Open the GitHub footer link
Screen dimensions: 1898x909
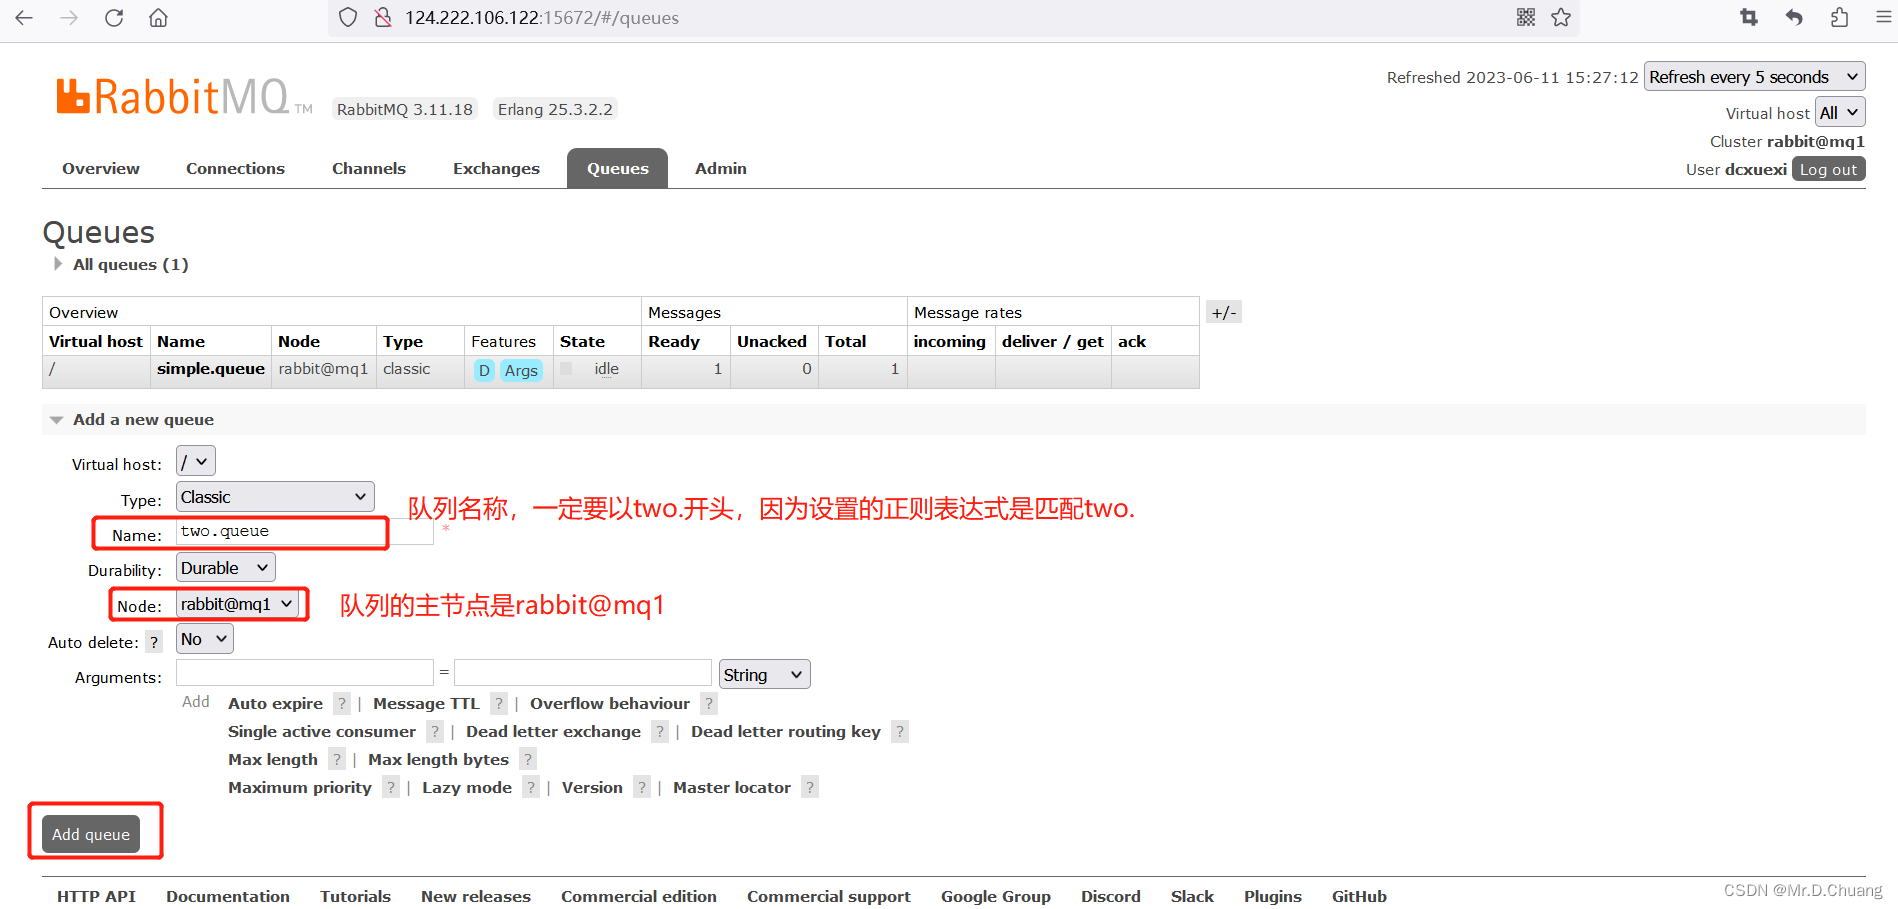[1359, 896]
